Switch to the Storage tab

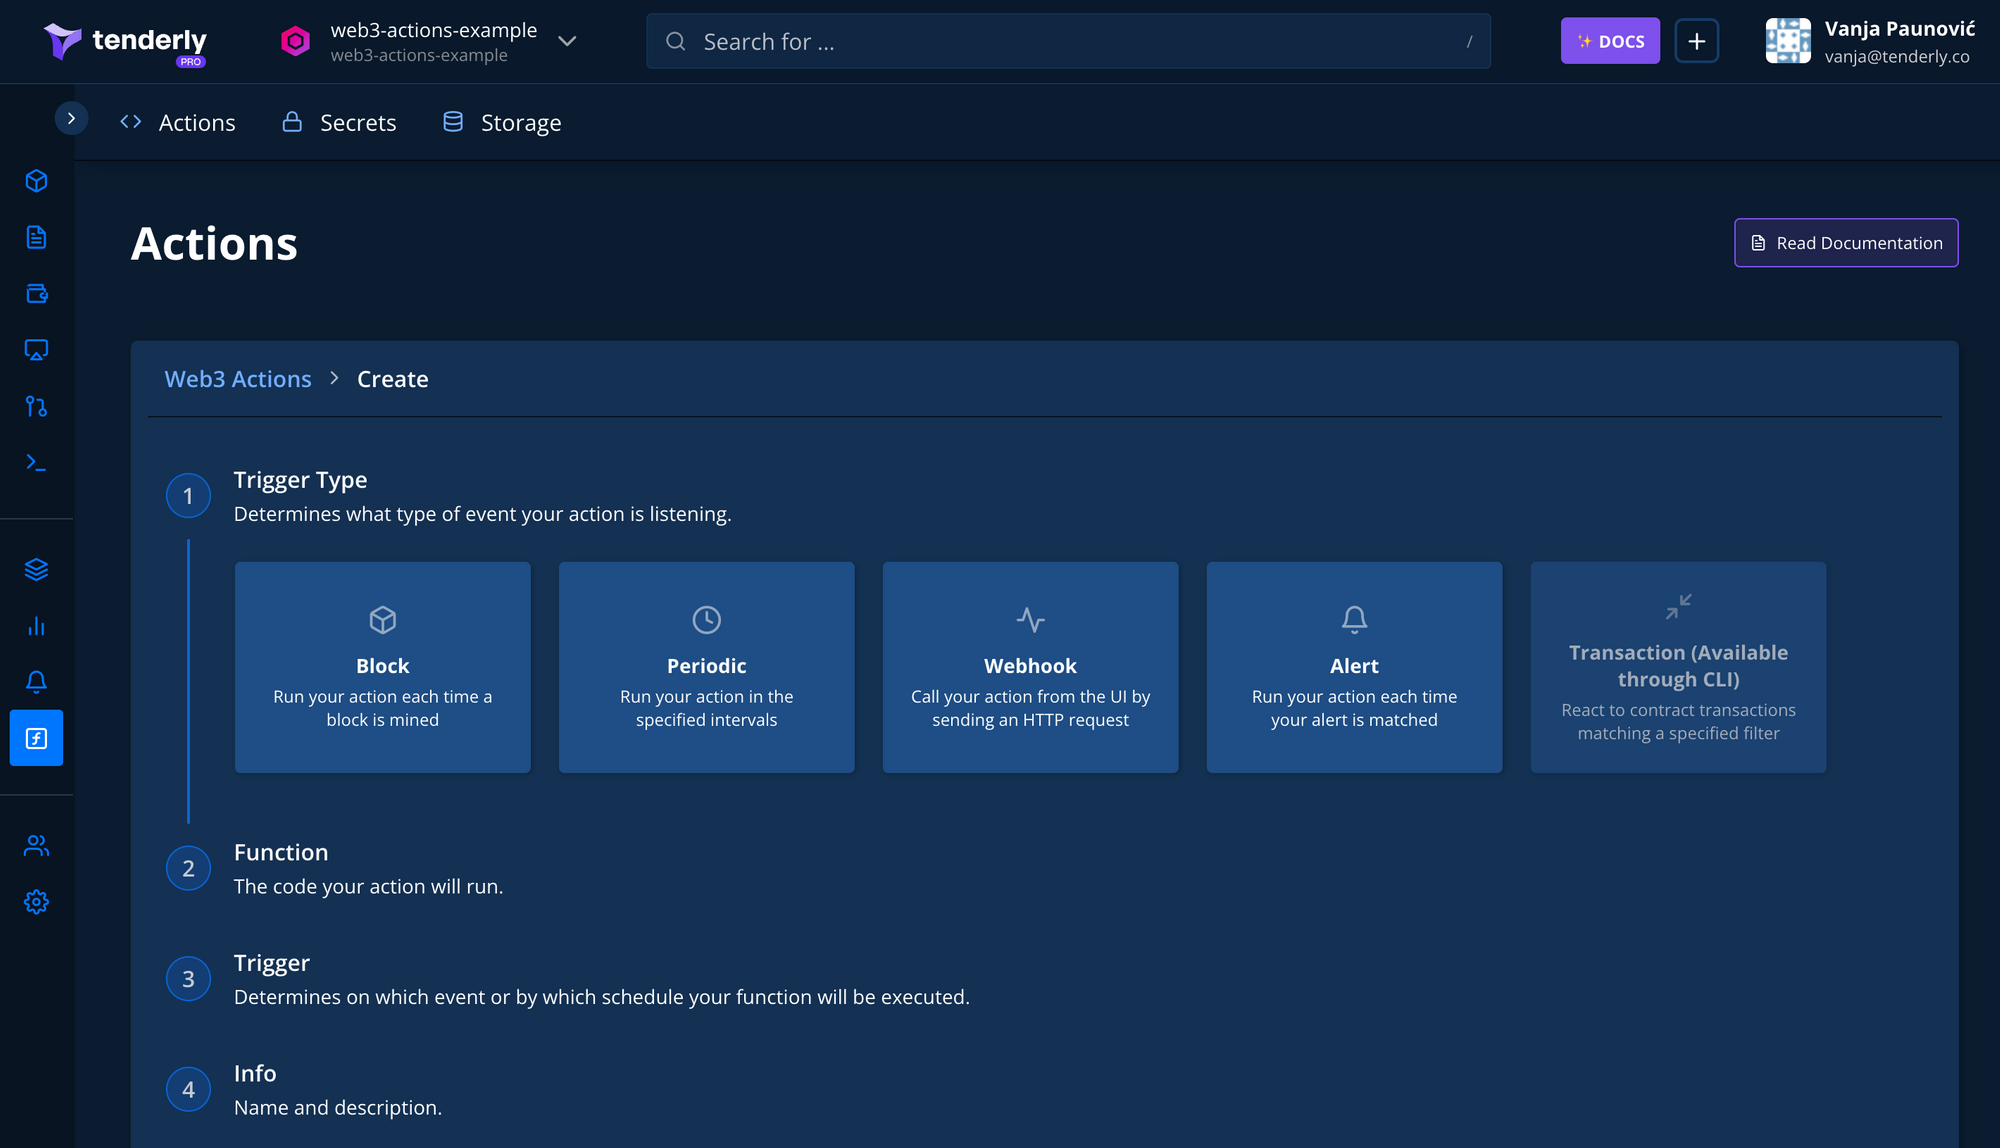[502, 122]
